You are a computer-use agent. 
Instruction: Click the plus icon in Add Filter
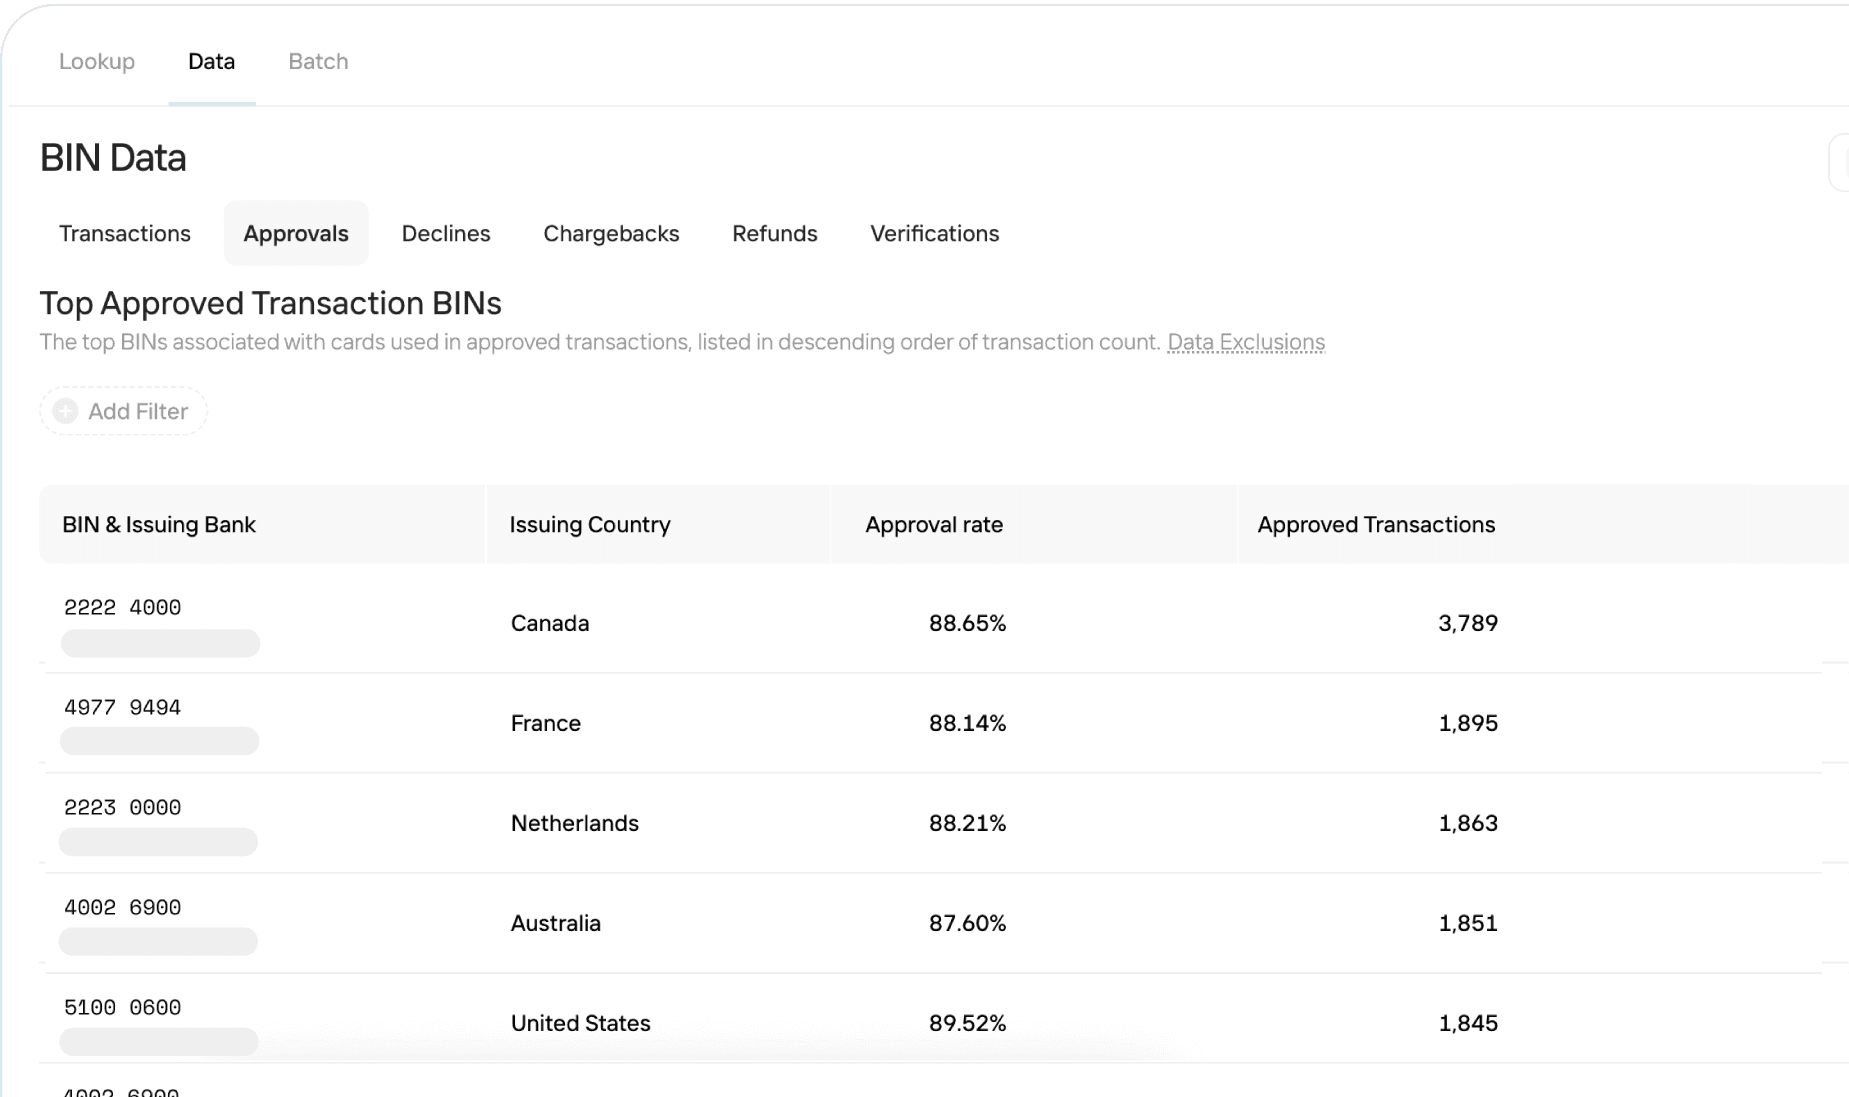[66, 411]
